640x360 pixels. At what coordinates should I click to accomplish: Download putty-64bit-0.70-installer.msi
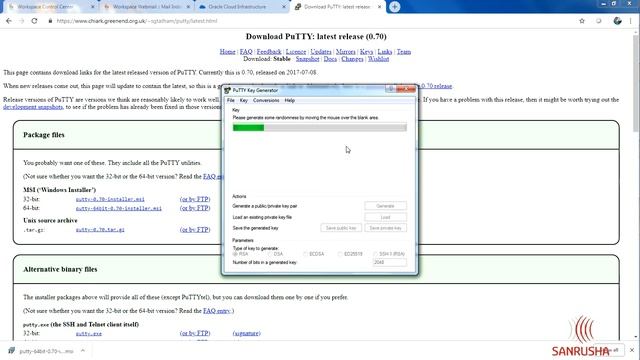click(119, 208)
